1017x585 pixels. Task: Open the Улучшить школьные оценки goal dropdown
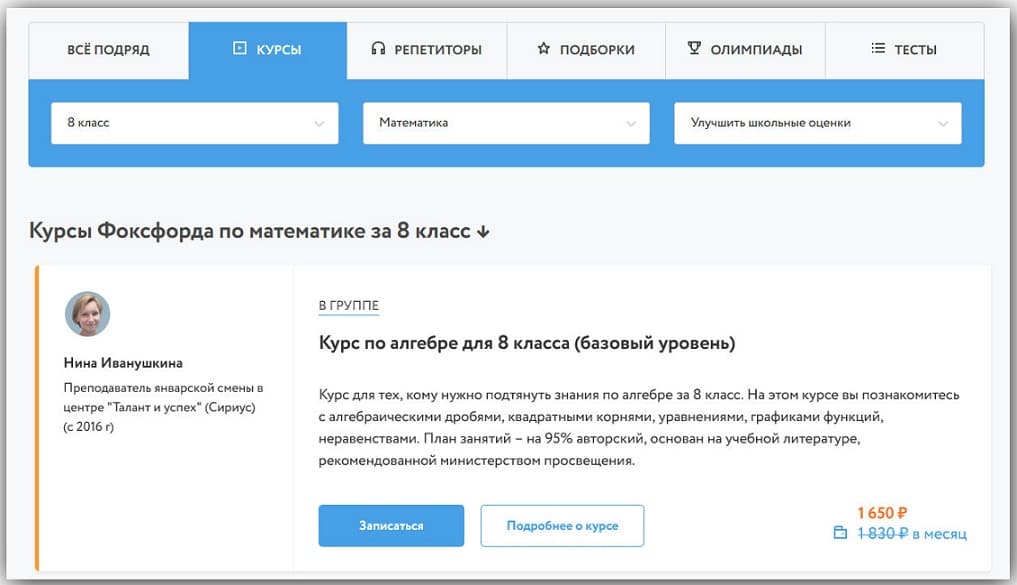(818, 123)
